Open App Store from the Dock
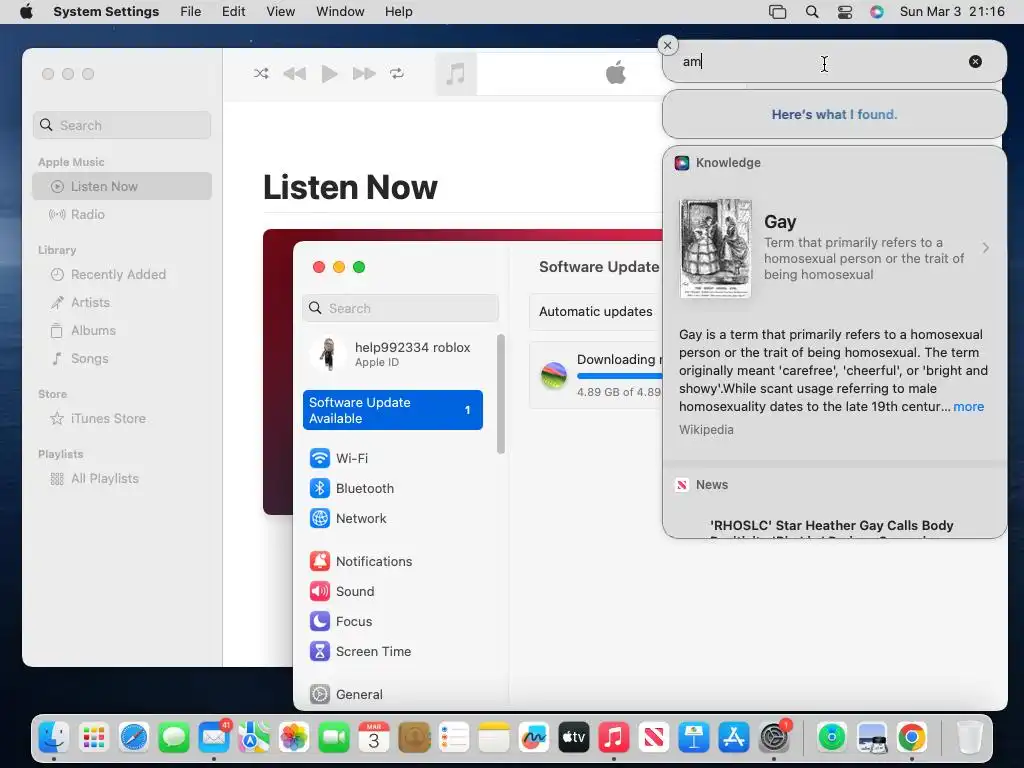The image size is (1024, 768). tap(733, 738)
